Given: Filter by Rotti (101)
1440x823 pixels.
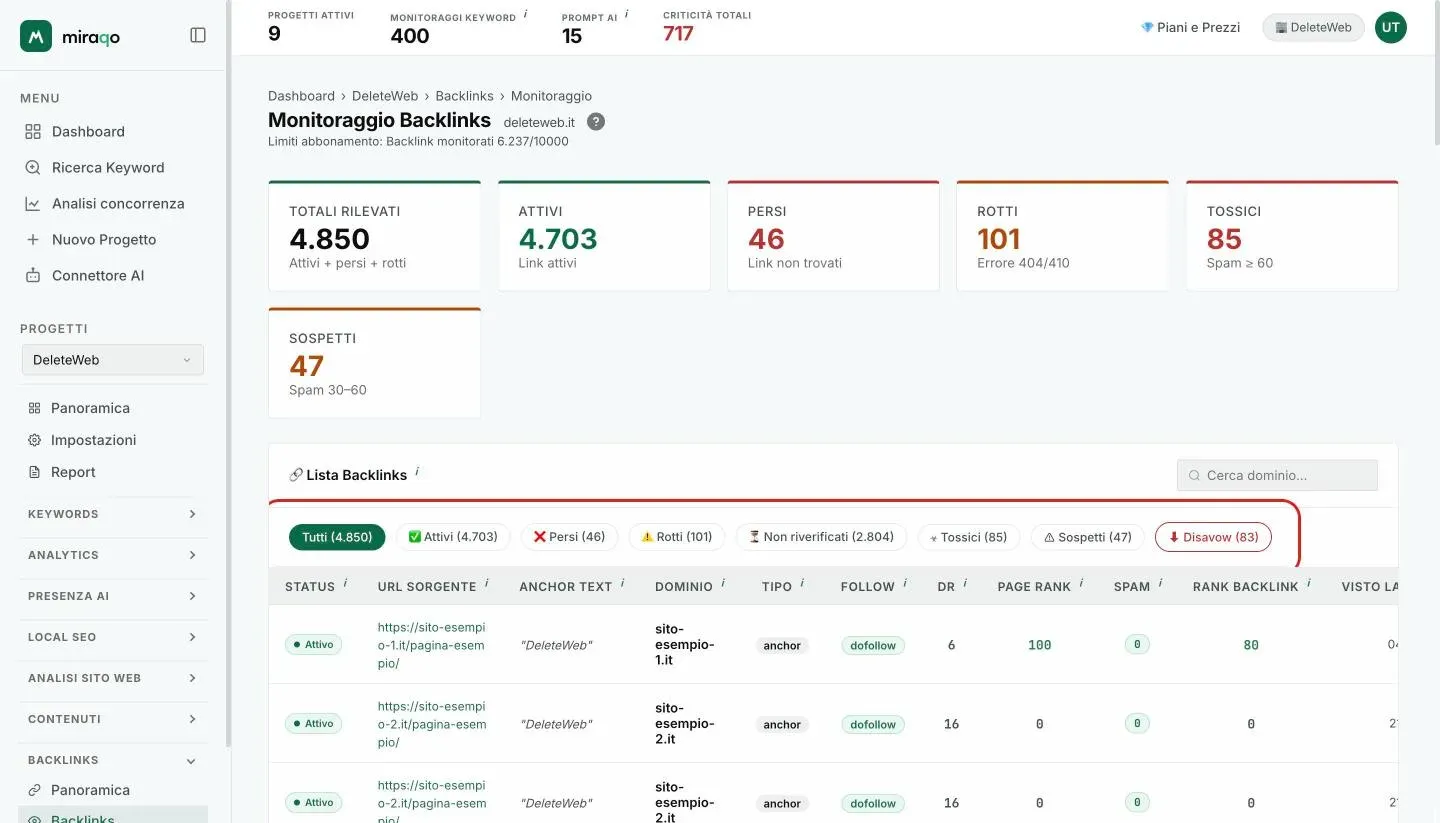Looking at the screenshot, I should (x=677, y=537).
